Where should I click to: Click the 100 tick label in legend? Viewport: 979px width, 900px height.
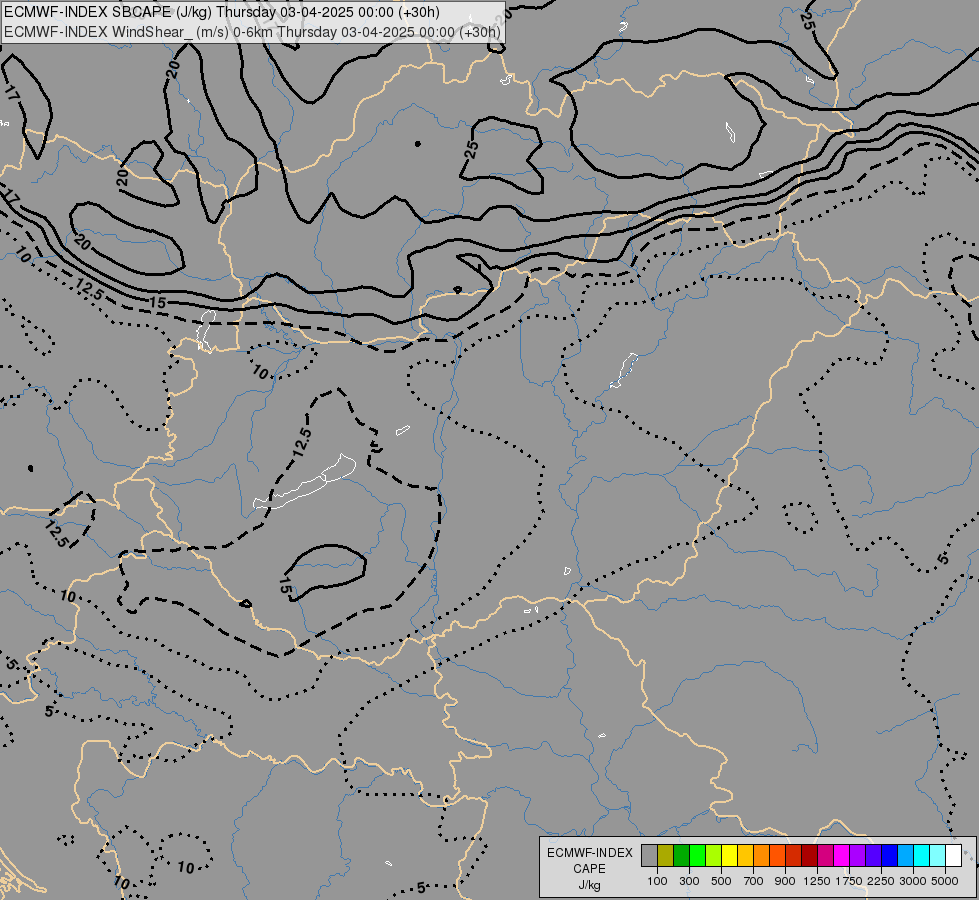click(657, 881)
